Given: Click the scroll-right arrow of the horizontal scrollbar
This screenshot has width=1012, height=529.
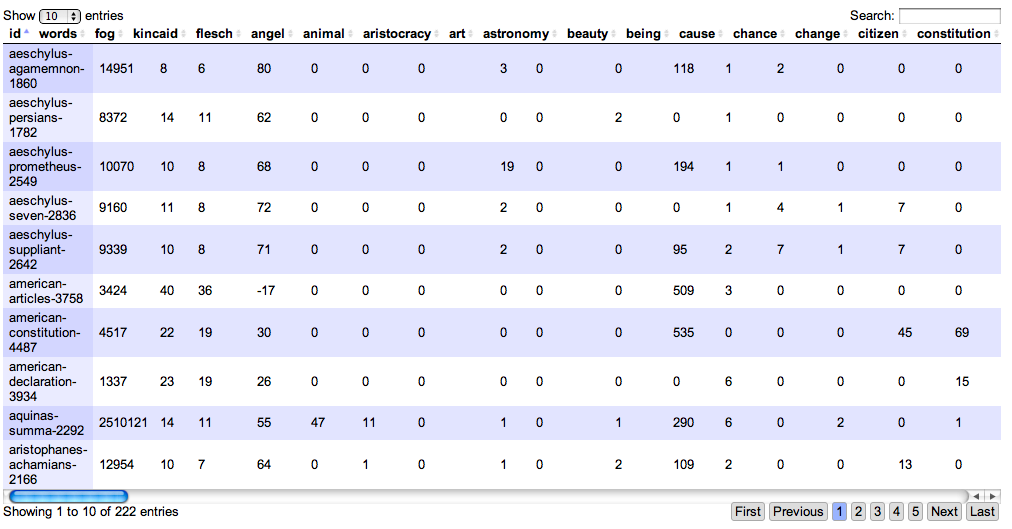Looking at the screenshot, I should pyautogui.click(x=992, y=496).
